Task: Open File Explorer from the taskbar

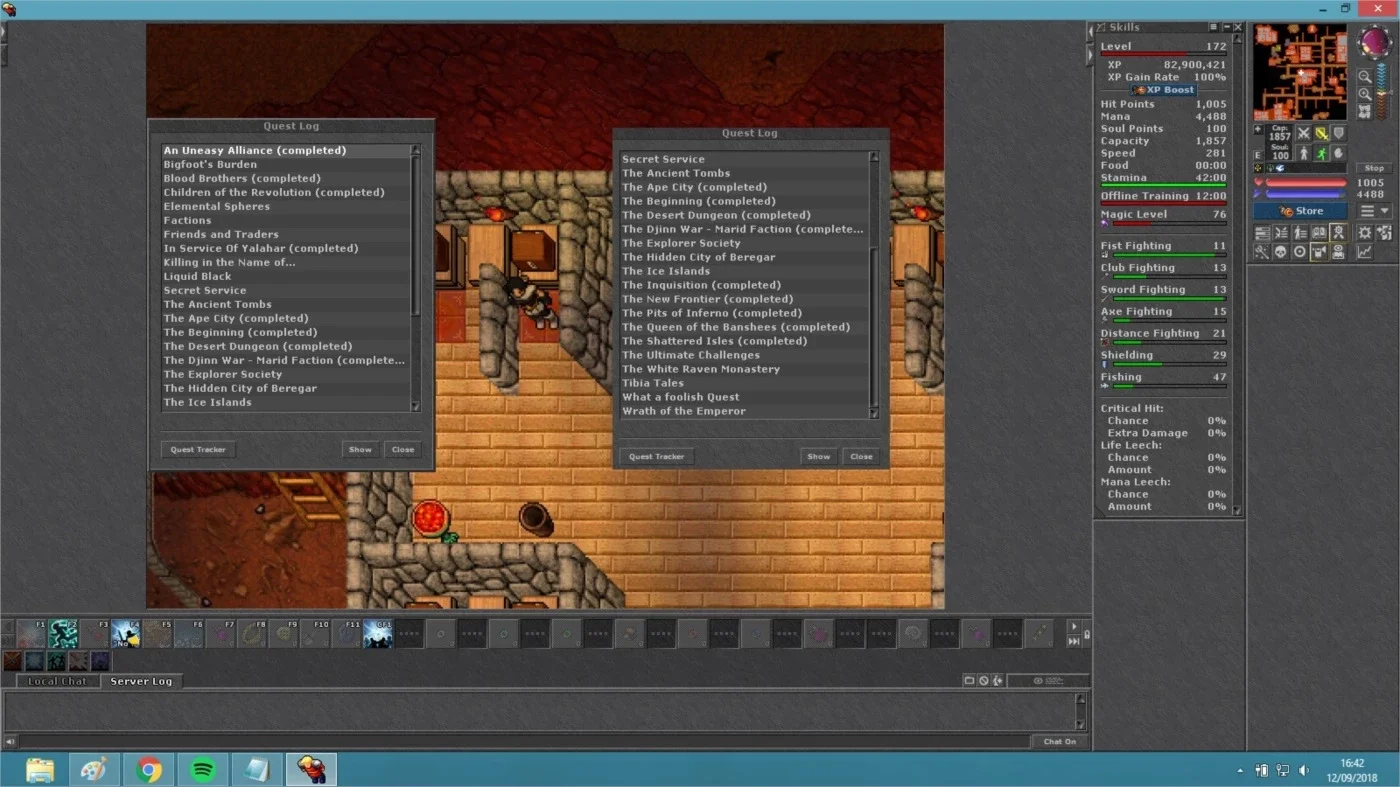Action: tap(40, 770)
